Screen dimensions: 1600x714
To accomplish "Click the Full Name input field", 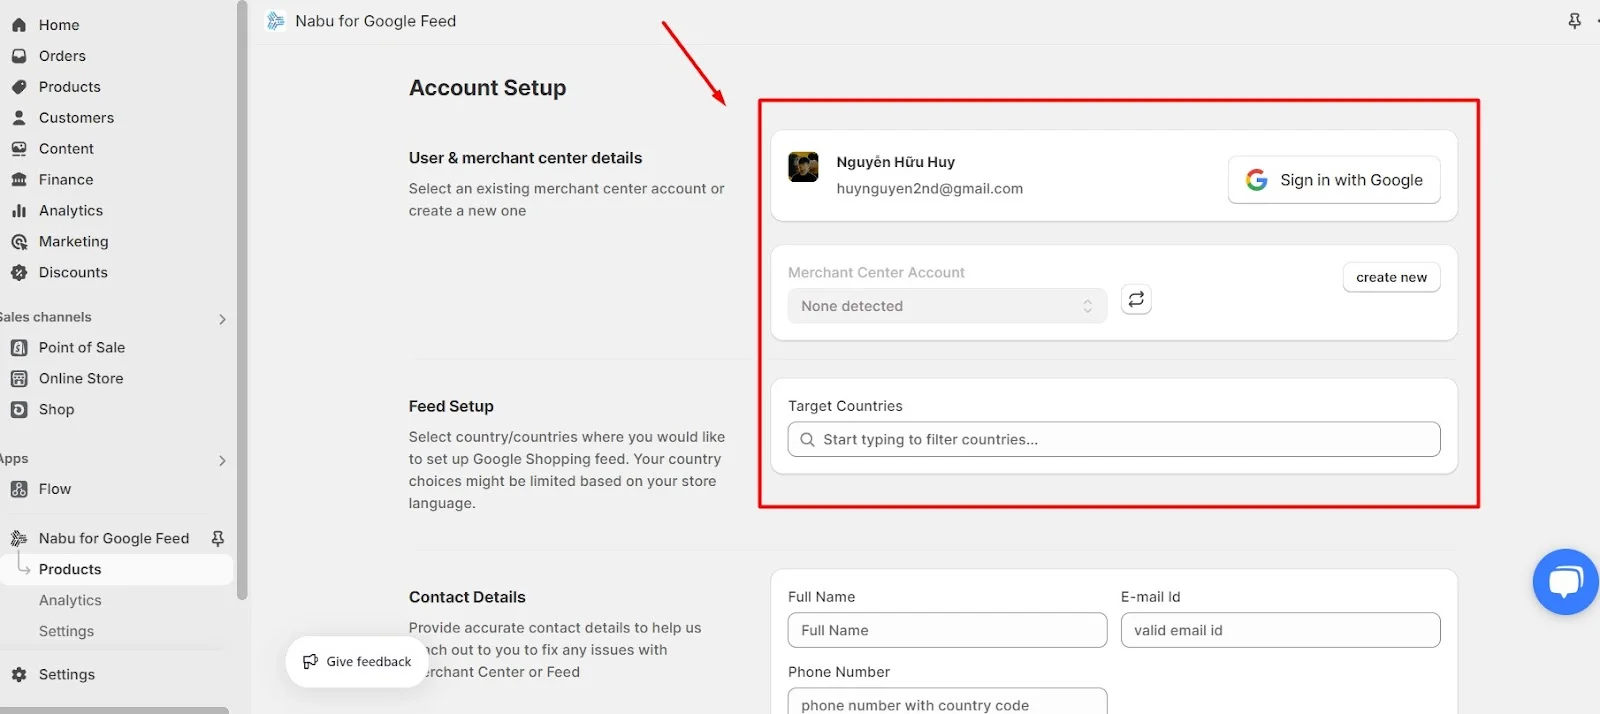I will (x=947, y=630).
